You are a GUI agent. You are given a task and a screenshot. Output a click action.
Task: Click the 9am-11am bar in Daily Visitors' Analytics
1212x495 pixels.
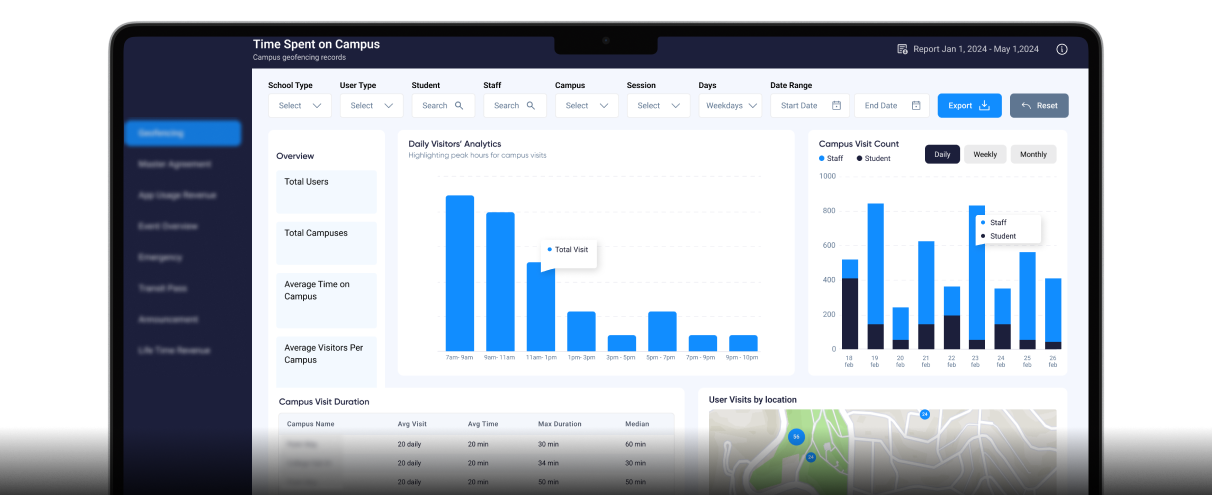click(x=500, y=281)
